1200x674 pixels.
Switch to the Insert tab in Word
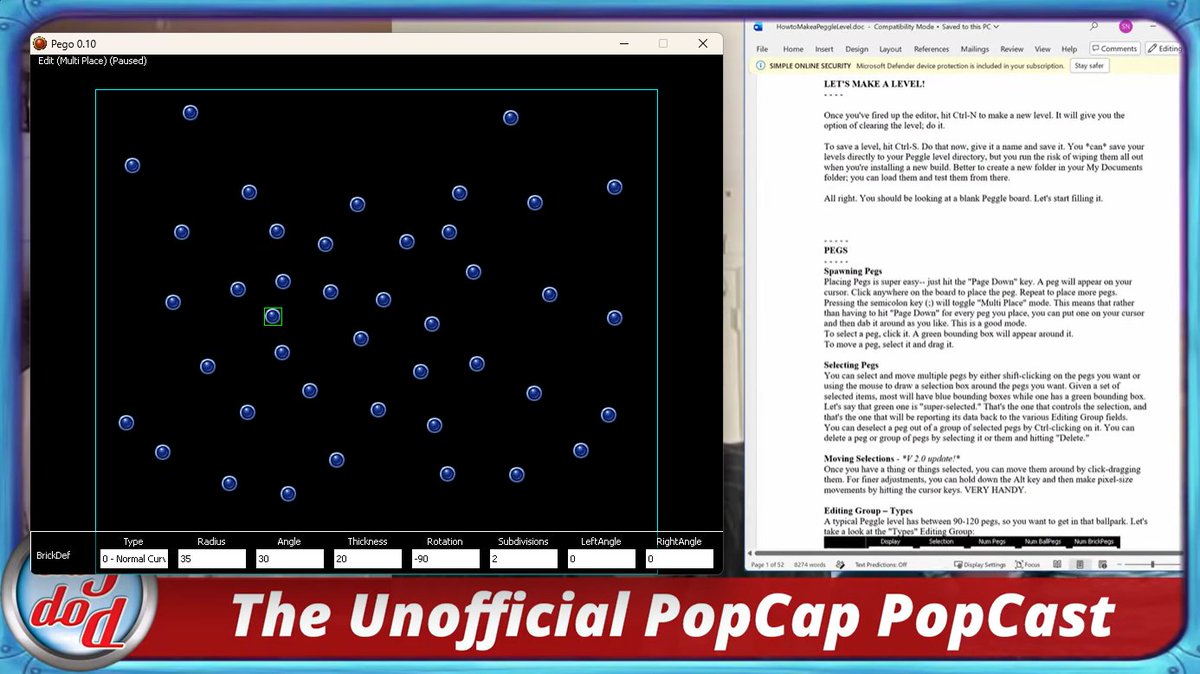pos(824,49)
